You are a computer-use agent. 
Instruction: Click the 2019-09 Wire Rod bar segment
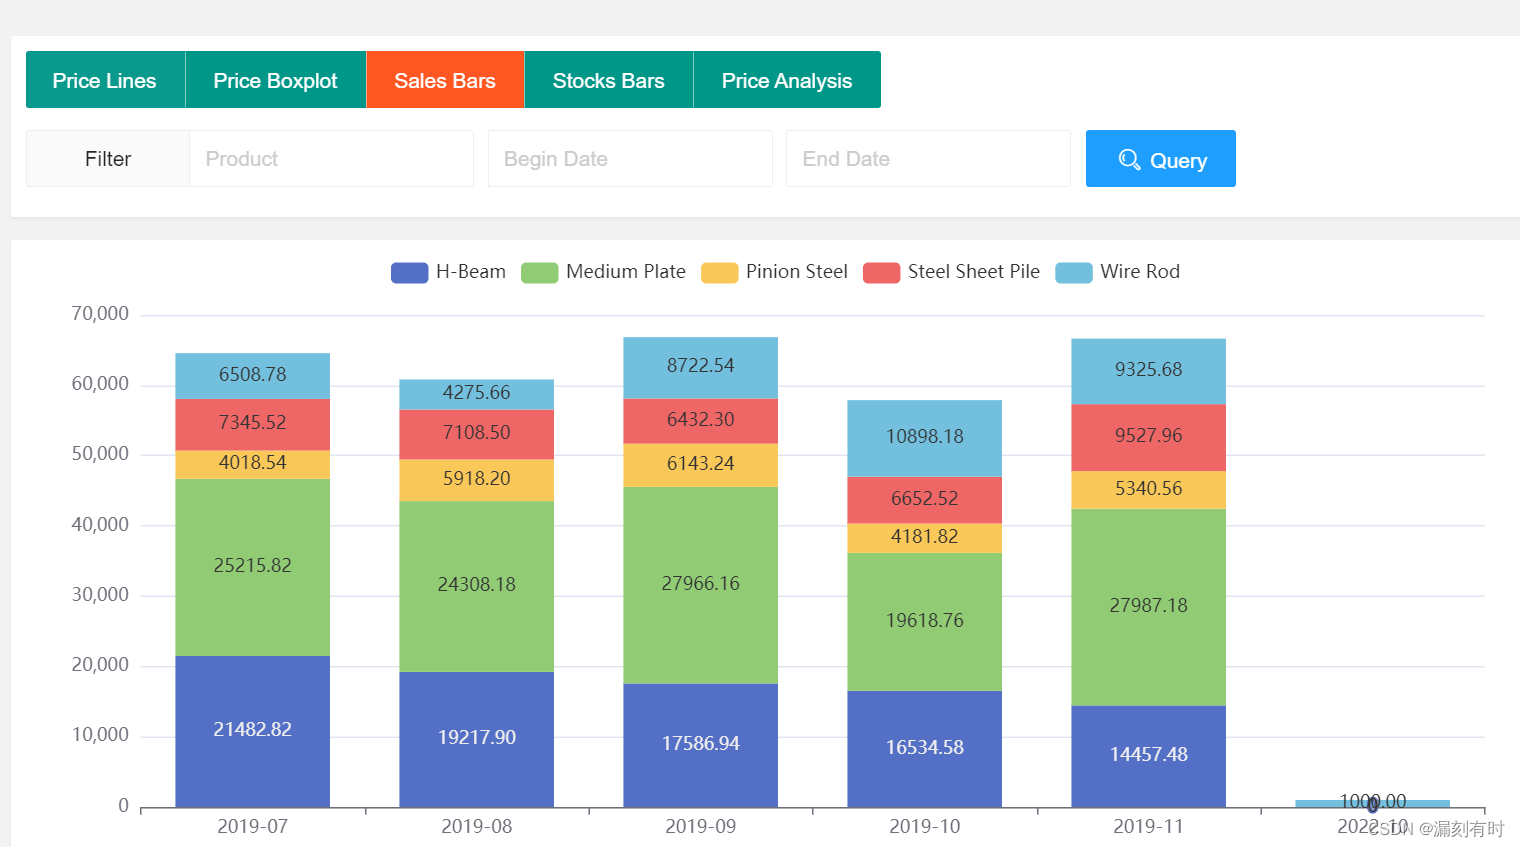[x=700, y=365]
